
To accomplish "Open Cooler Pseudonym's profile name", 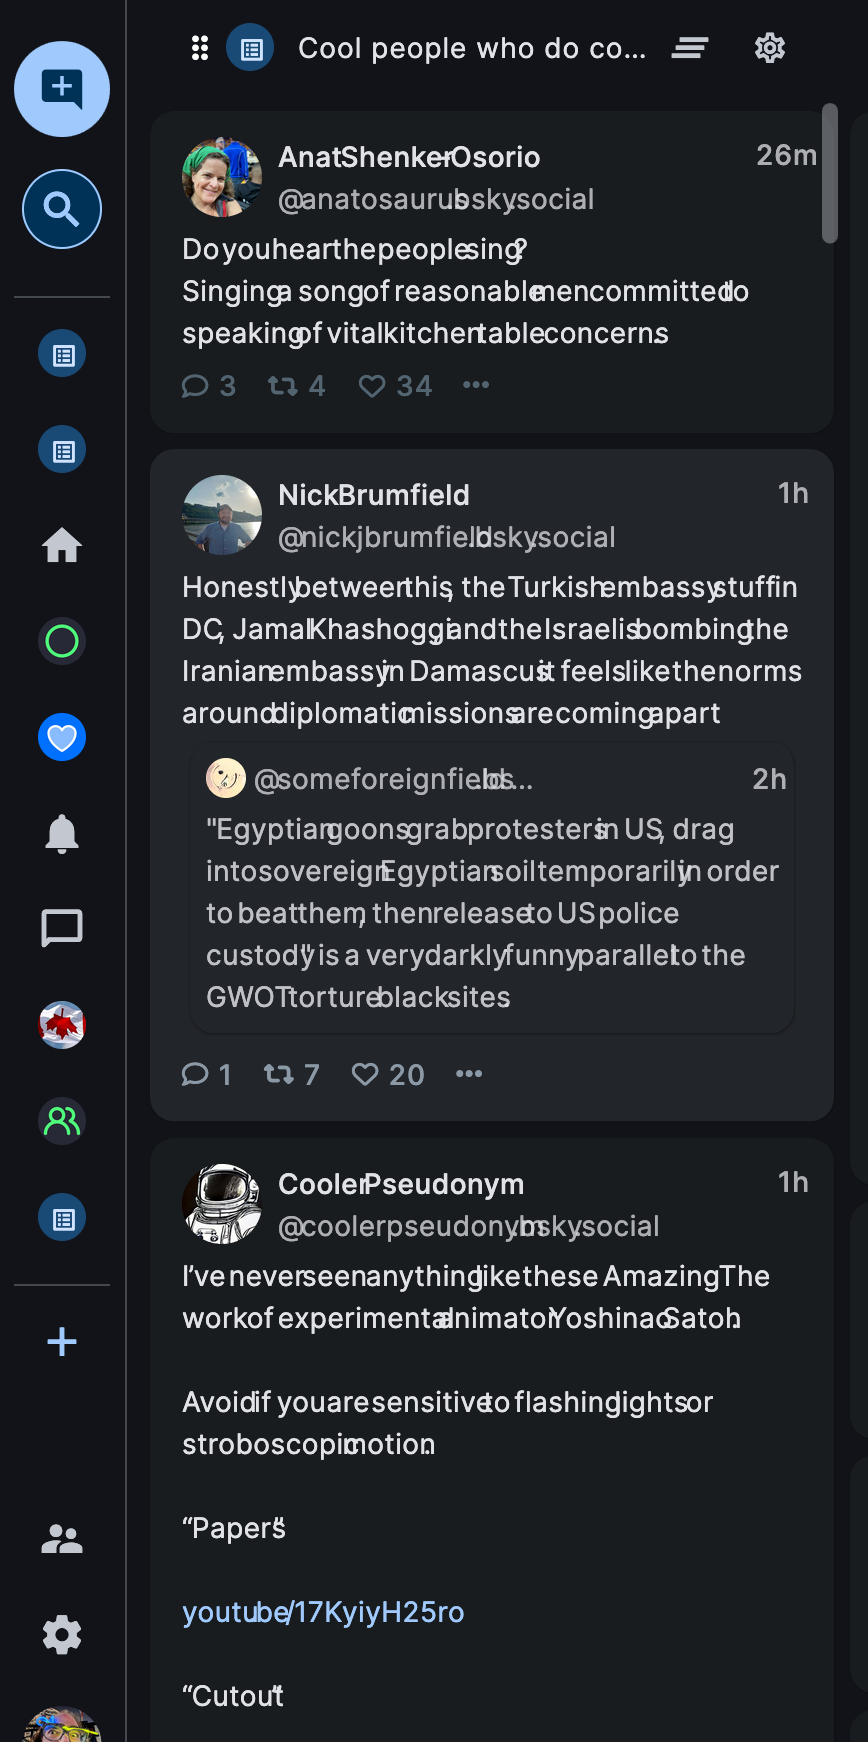I will point(401,1184).
